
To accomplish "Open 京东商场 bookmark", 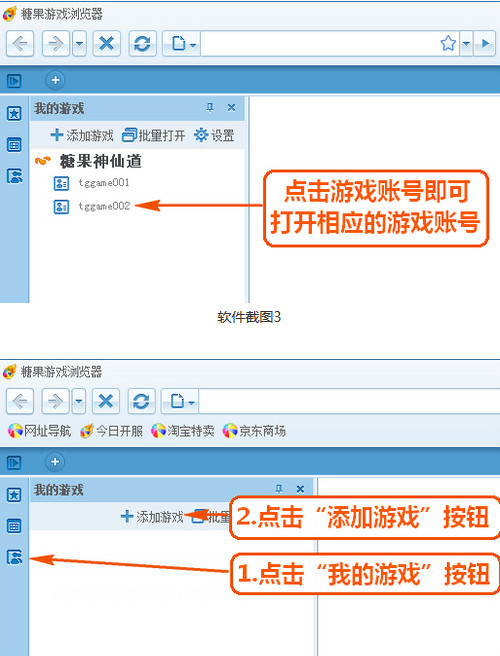I will point(254,430).
